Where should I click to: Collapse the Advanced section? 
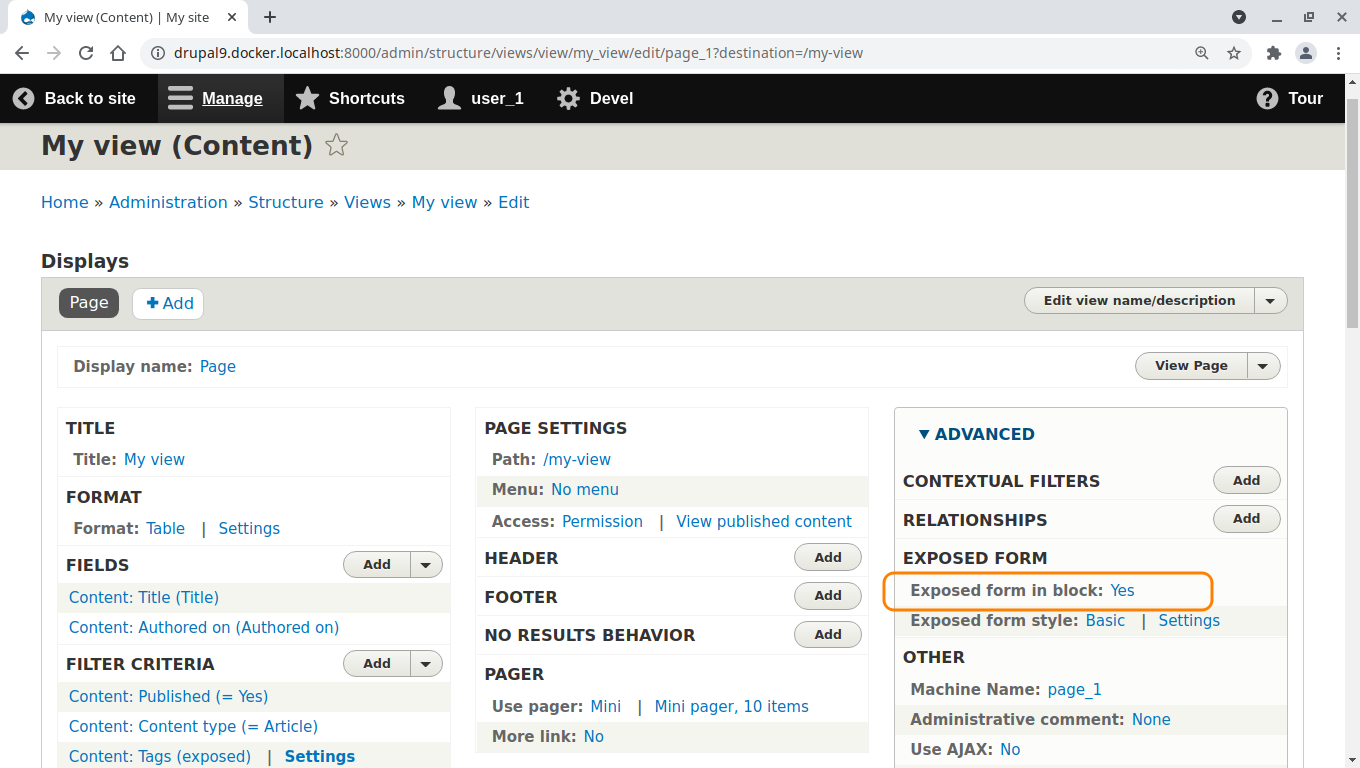[978, 434]
